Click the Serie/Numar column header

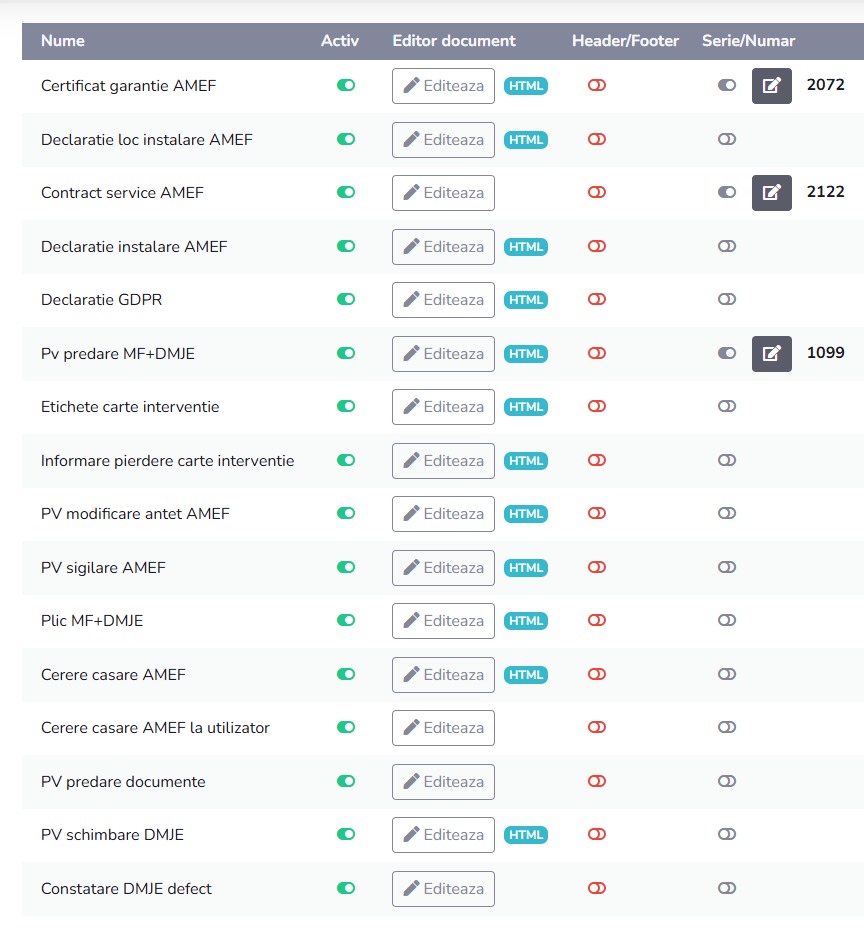(x=748, y=41)
